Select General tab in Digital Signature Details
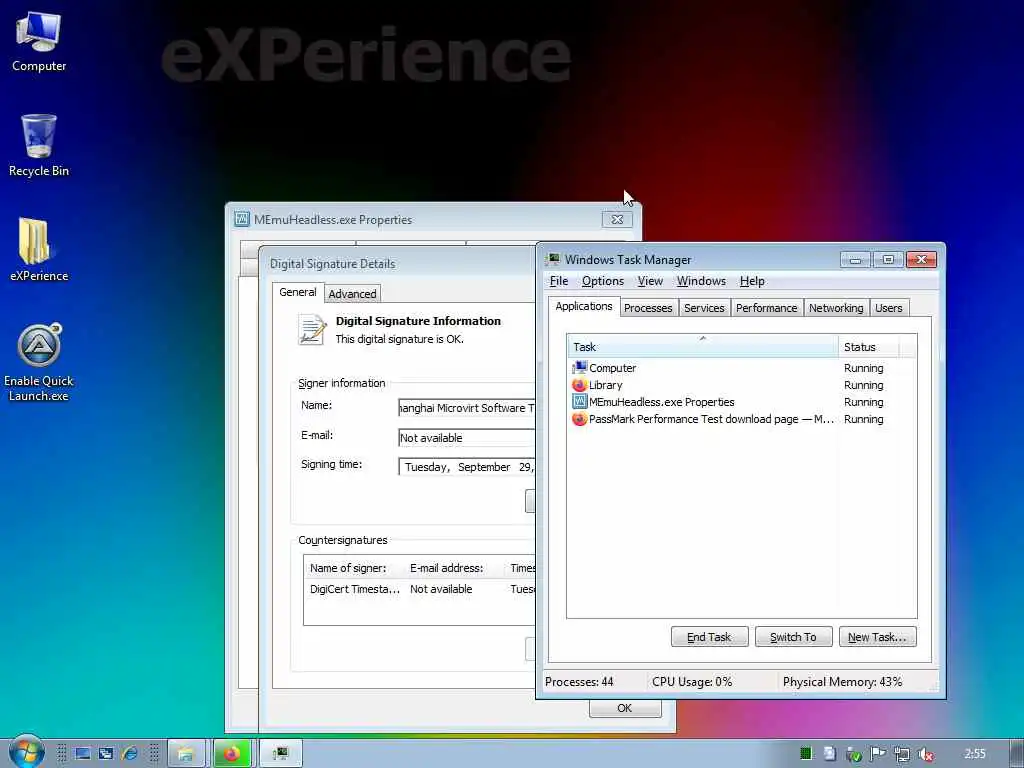This screenshot has width=1024, height=768. point(298,292)
